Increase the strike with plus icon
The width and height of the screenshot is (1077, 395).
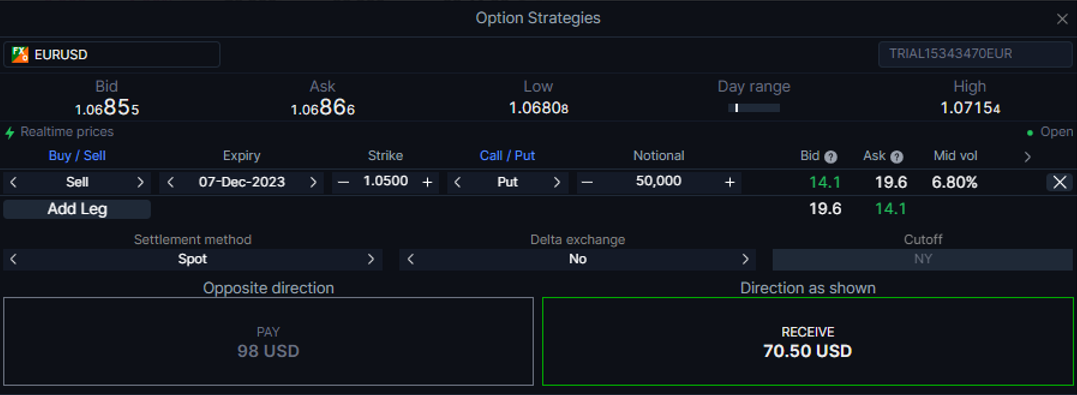tap(427, 182)
